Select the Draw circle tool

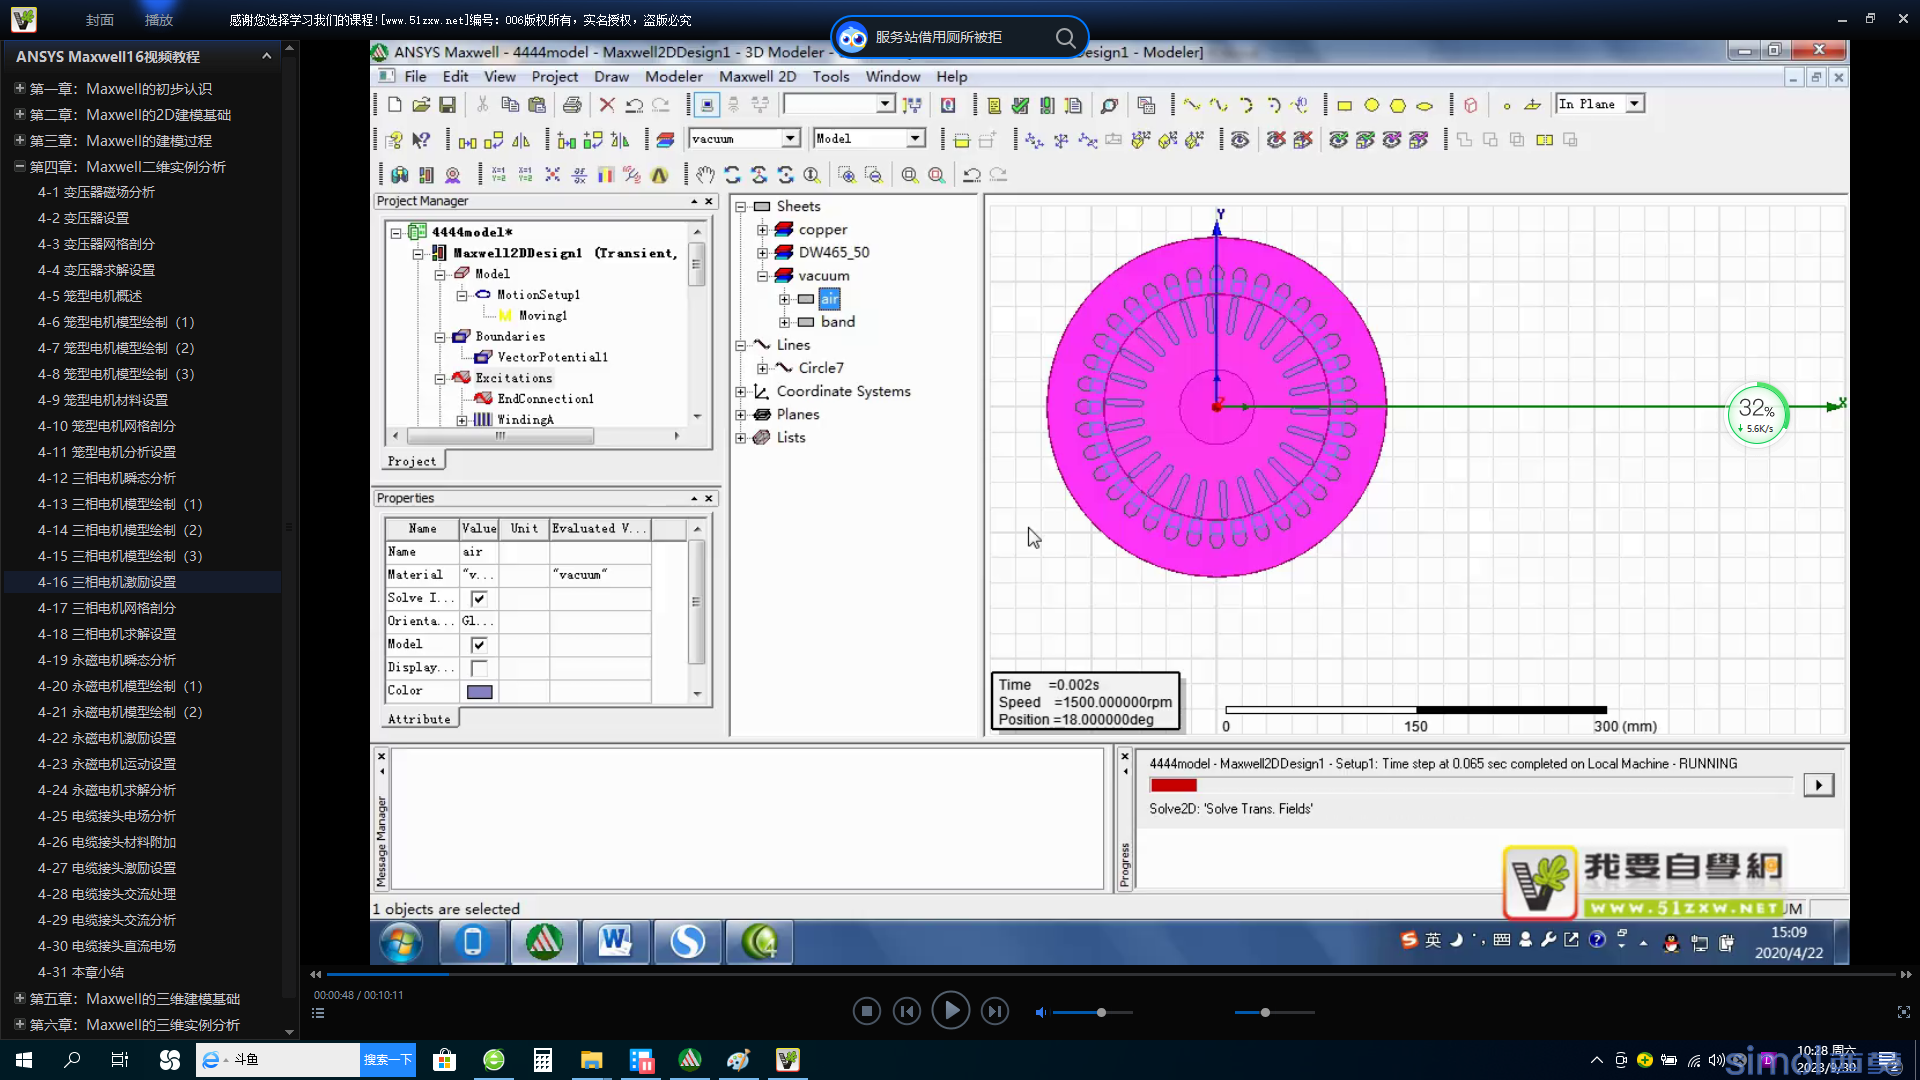tap(1372, 105)
